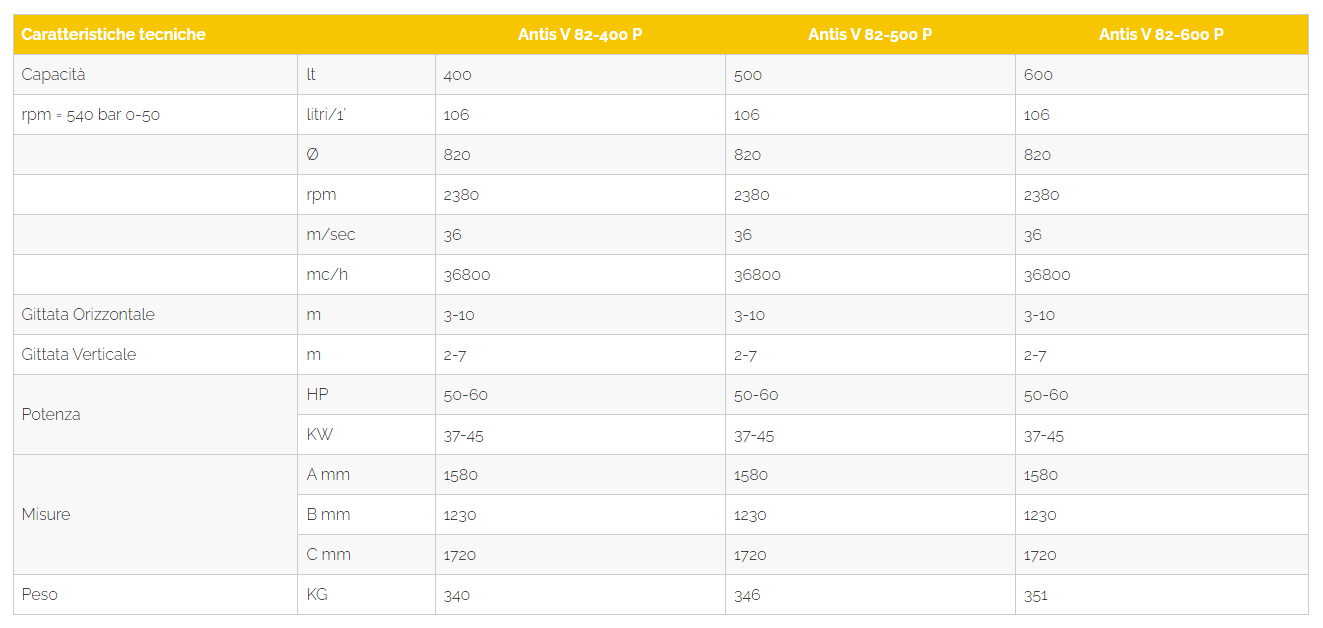
Task: Click the Caratteristiche tecniche header cell
Action: pos(155,34)
